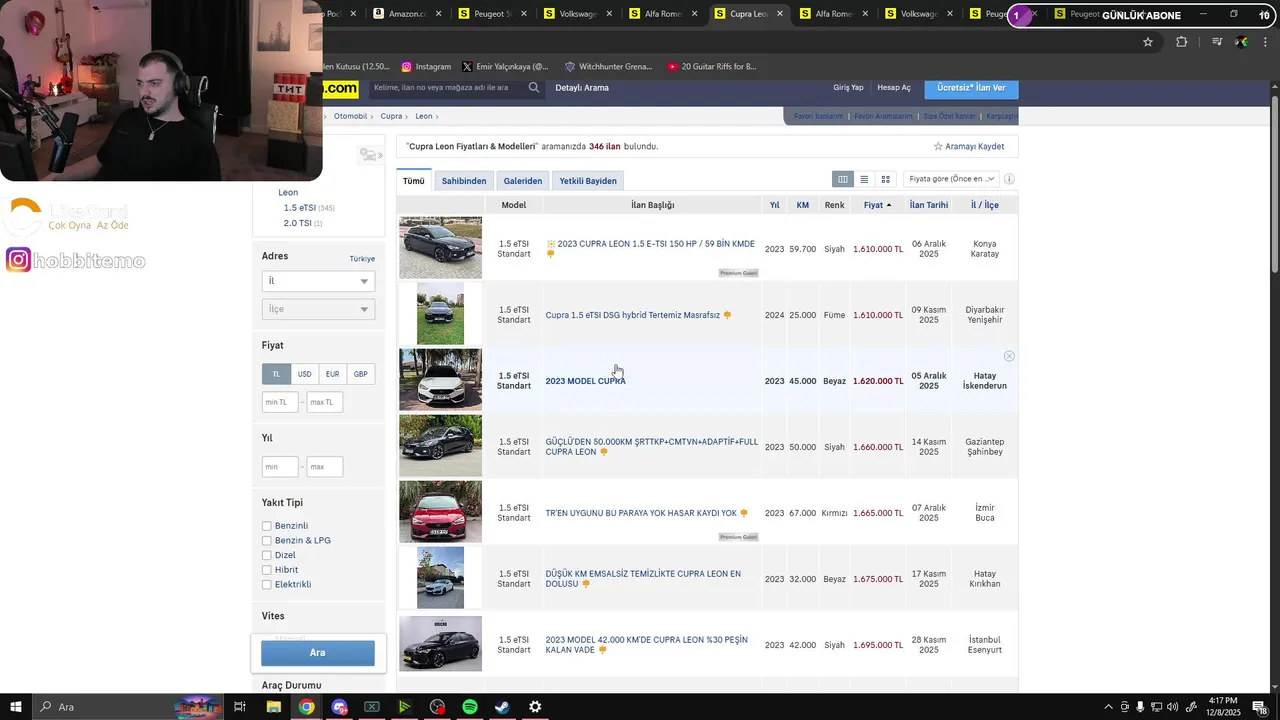Check the Elektrikli fuel type box
The height and width of the screenshot is (720, 1280).
point(267,584)
